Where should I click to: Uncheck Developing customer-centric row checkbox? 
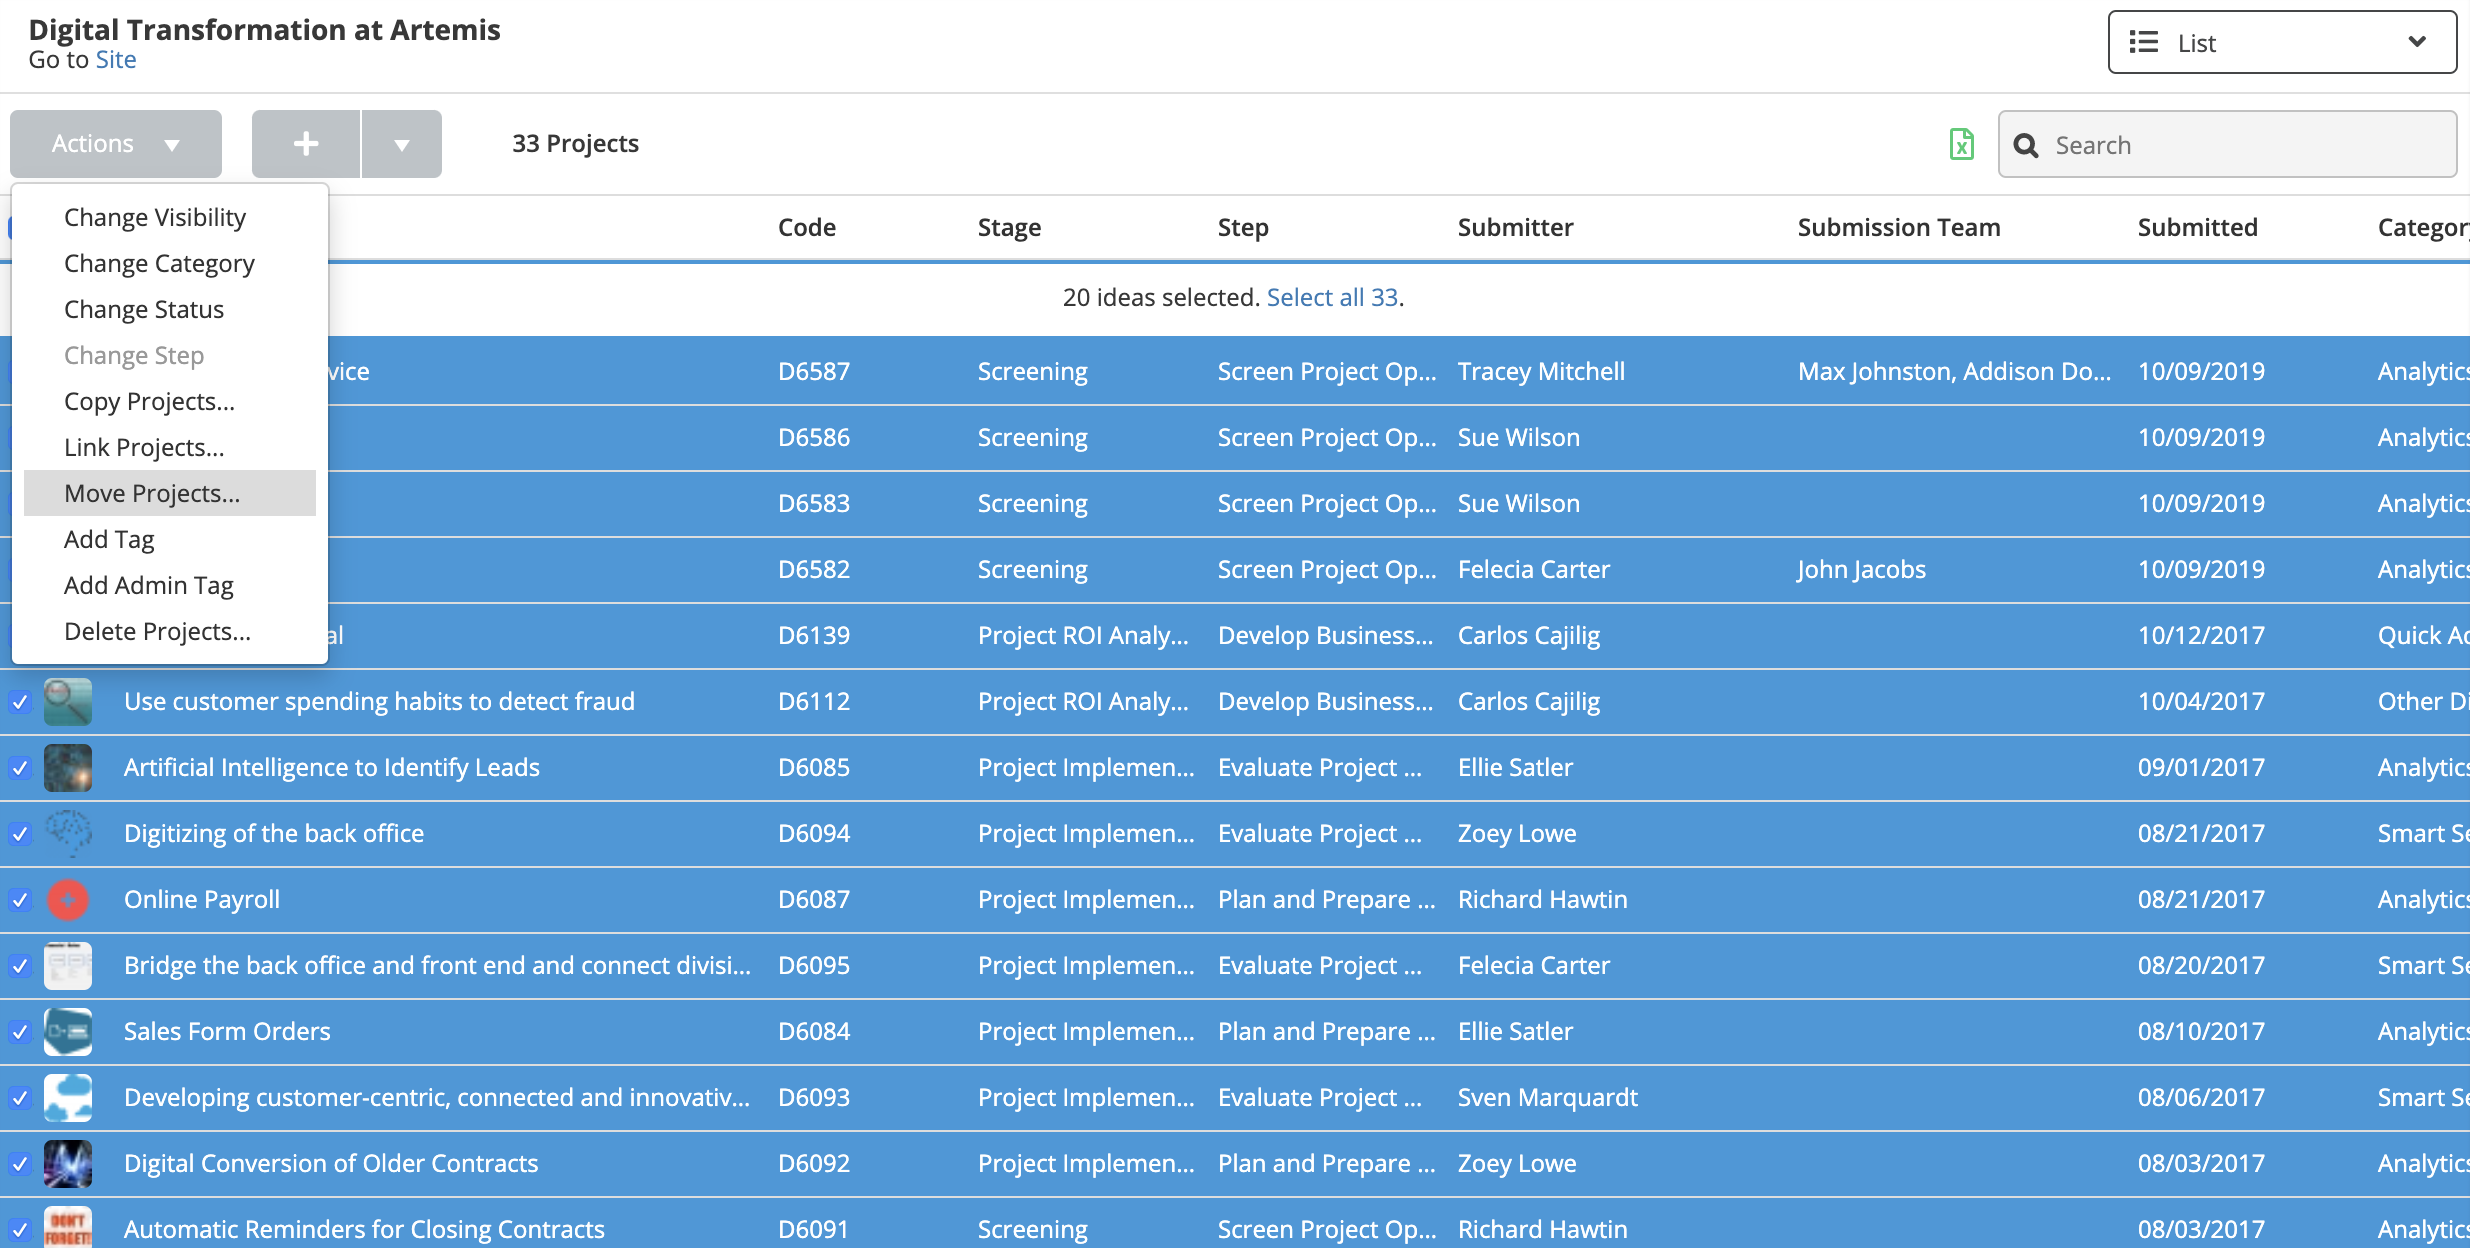(x=20, y=1098)
